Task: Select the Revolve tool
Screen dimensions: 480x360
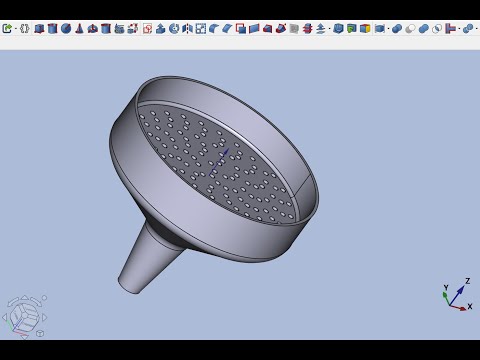Action: coord(174,29)
